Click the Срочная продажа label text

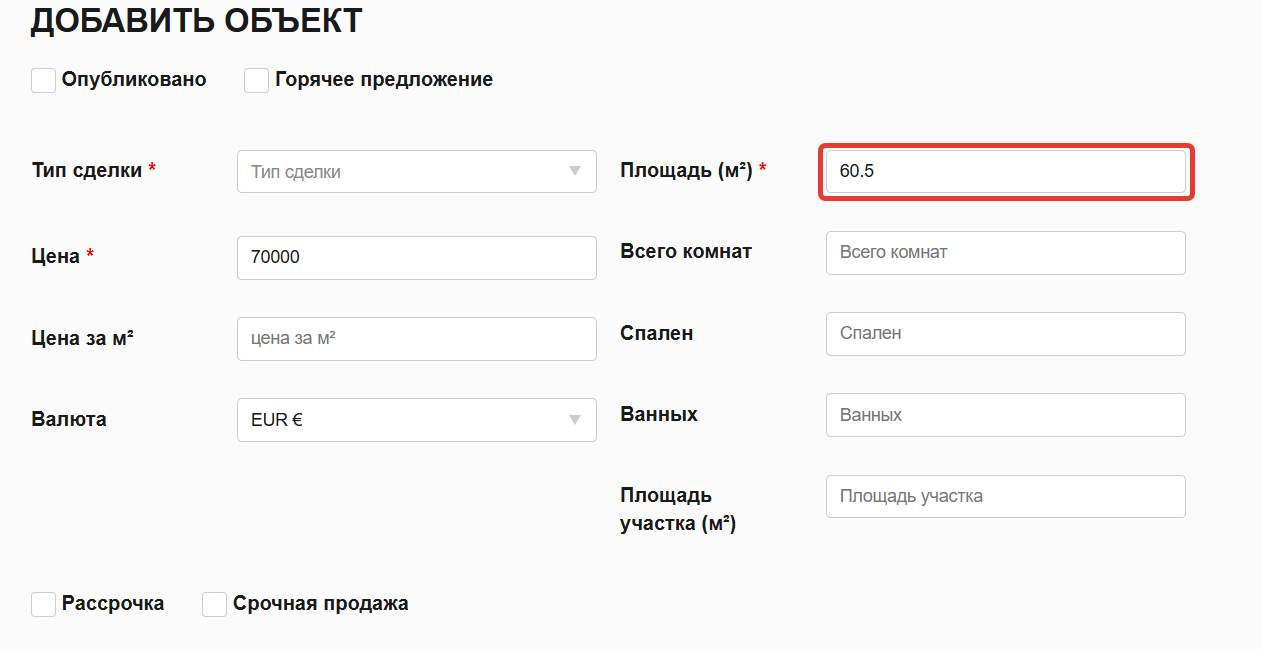[x=321, y=604]
